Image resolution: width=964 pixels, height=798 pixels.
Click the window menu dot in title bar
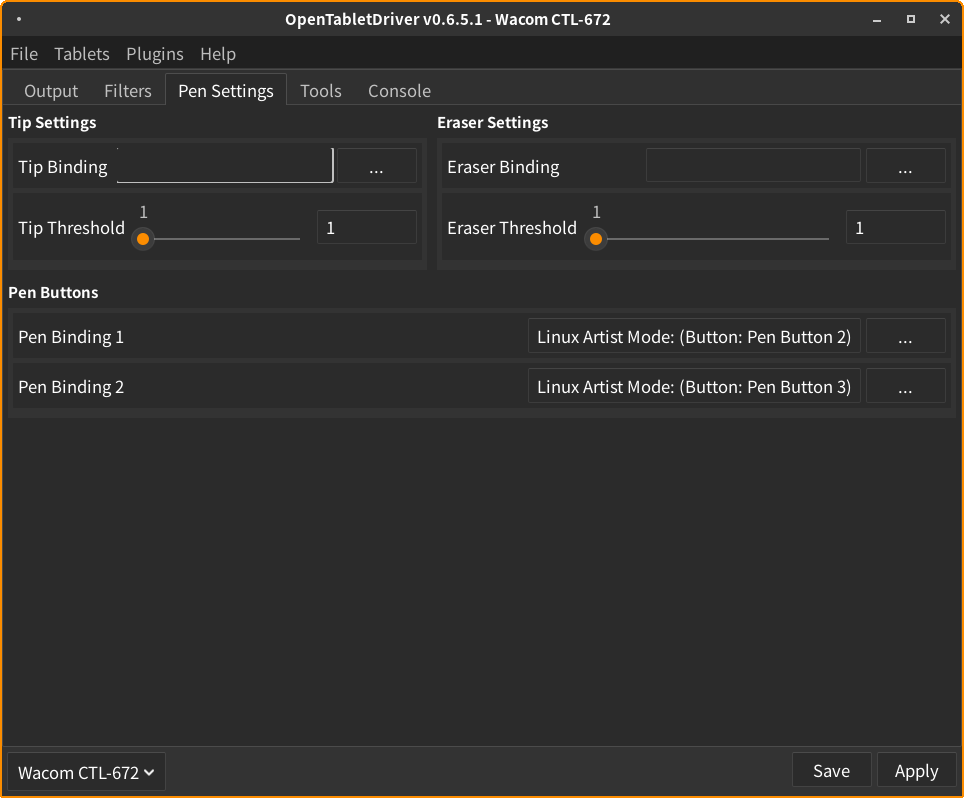[x=19, y=19]
